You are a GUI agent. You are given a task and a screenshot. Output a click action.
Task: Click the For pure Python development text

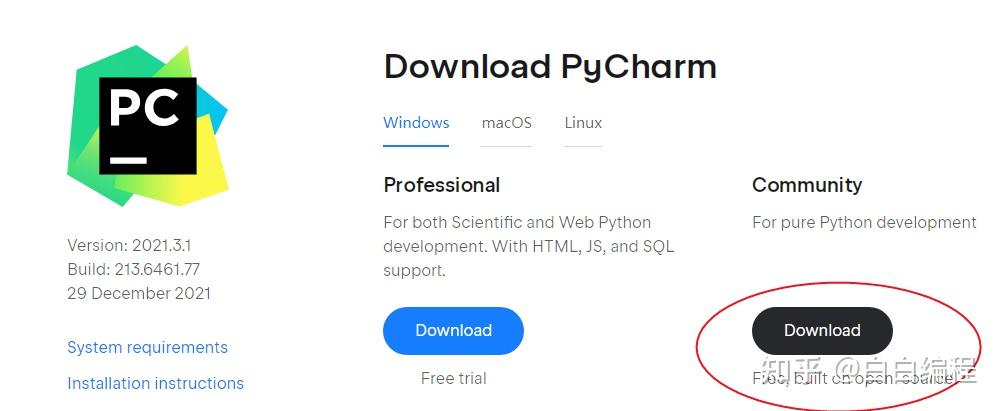pyautogui.click(x=864, y=223)
